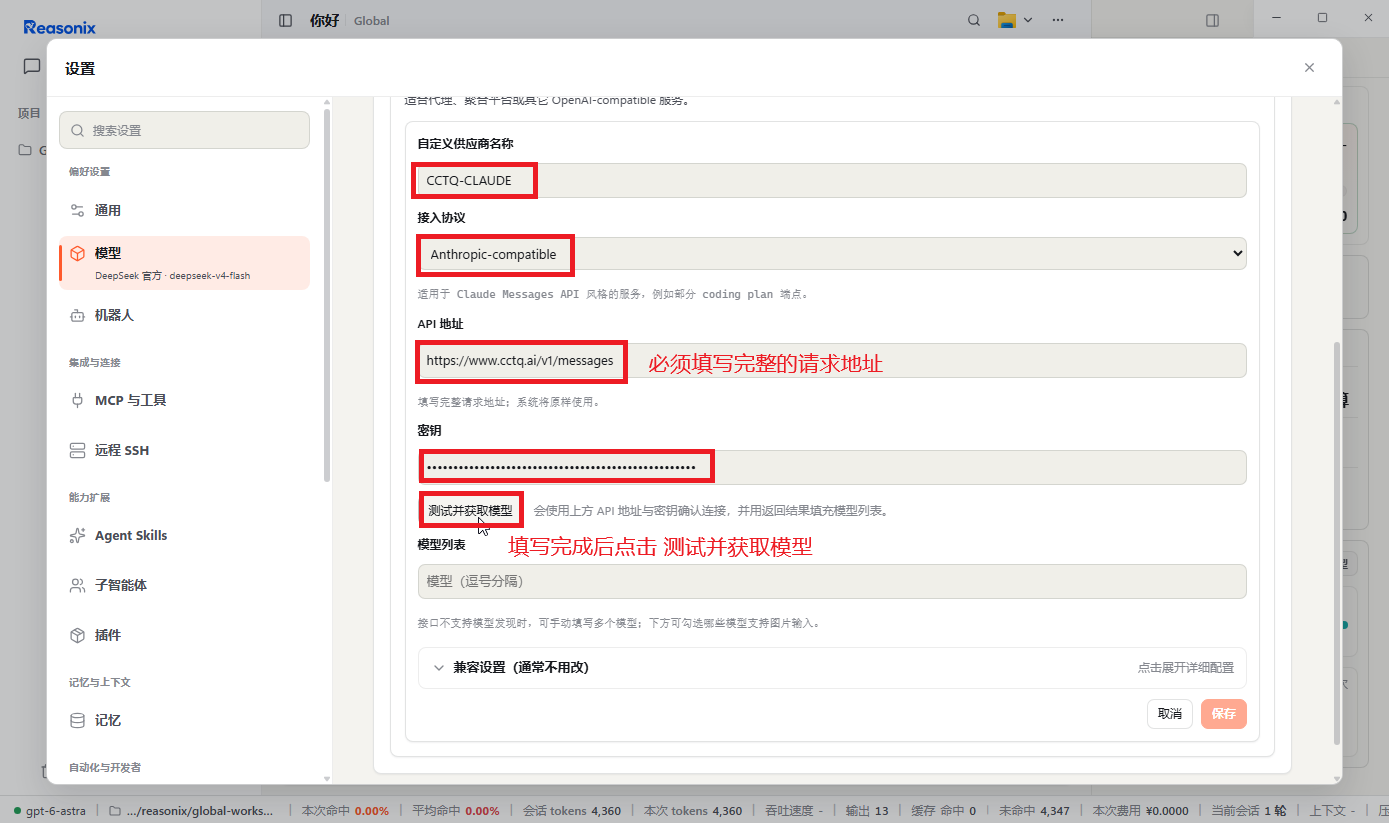The height and width of the screenshot is (823, 1389).
Task: Go to MCP 与工具 settings
Action: (185, 401)
